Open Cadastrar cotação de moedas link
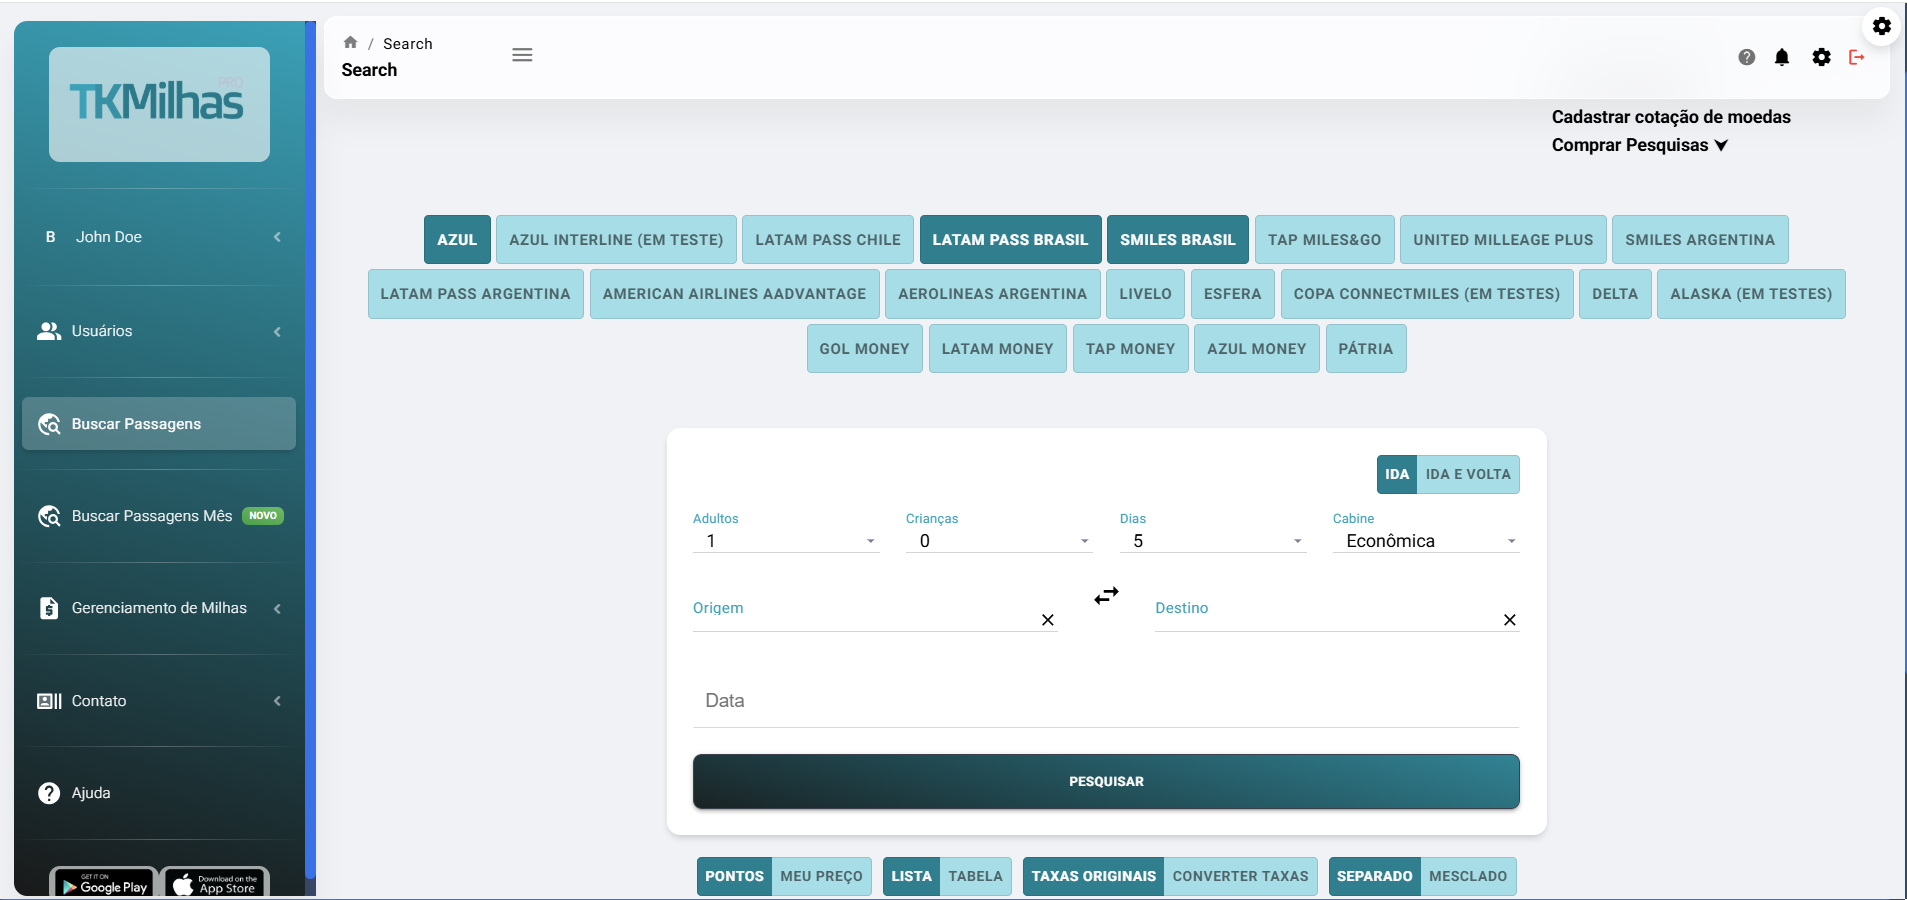The height and width of the screenshot is (900, 1907). [x=1671, y=117]
